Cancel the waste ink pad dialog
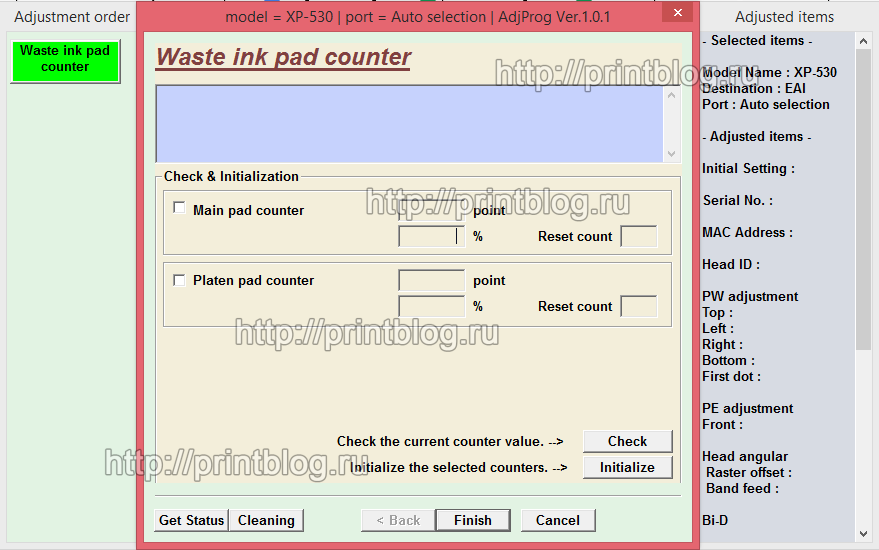 558,520
